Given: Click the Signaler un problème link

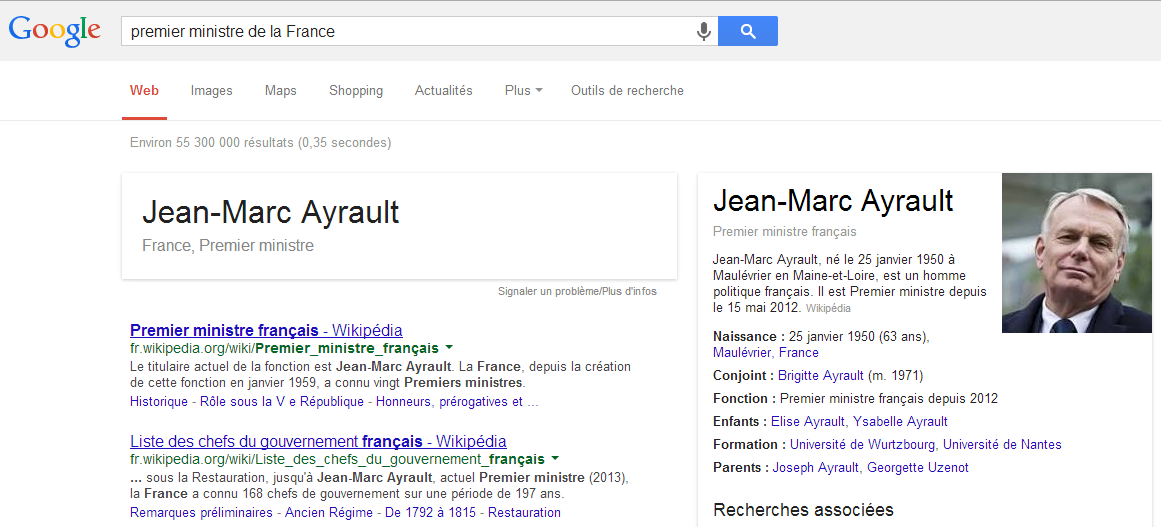Looking at the screenshot, I should coord(547,292).
